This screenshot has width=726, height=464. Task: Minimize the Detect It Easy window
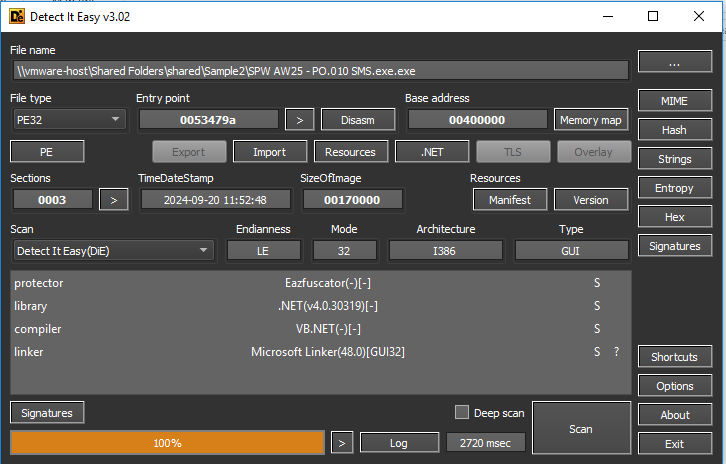click(608, 16)
